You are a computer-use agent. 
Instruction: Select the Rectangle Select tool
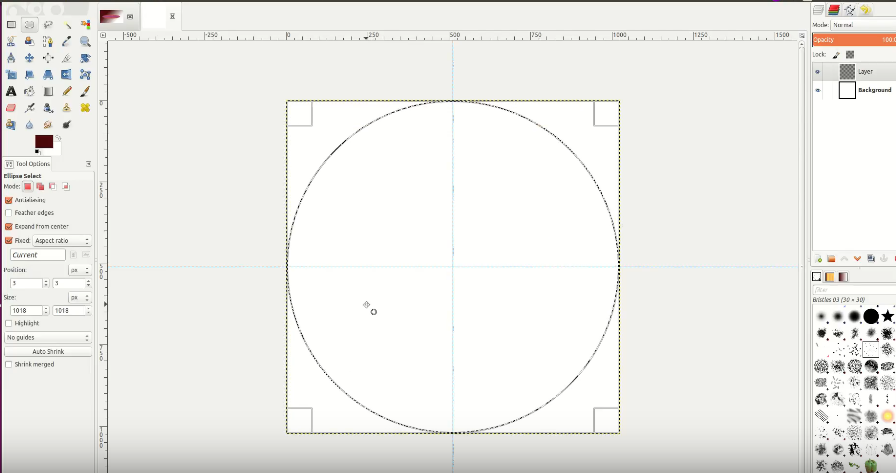pyautogui.click(x=11, y=25)
